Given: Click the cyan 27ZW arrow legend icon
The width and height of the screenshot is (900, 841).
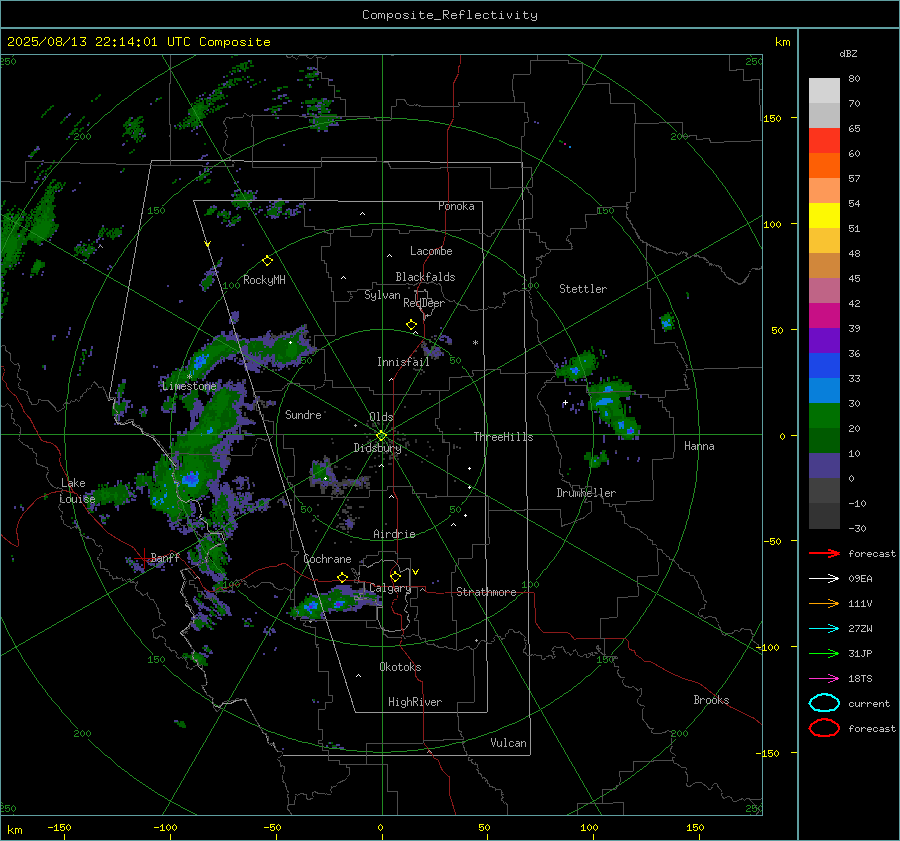Looking at the screenshot, I should 824,629.
